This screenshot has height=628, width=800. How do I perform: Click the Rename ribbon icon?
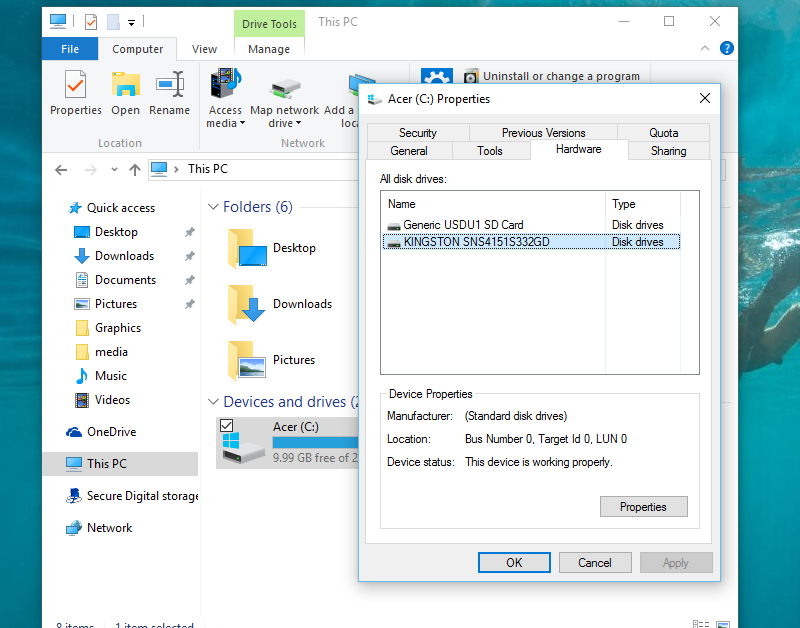click(x=169, y=85)
